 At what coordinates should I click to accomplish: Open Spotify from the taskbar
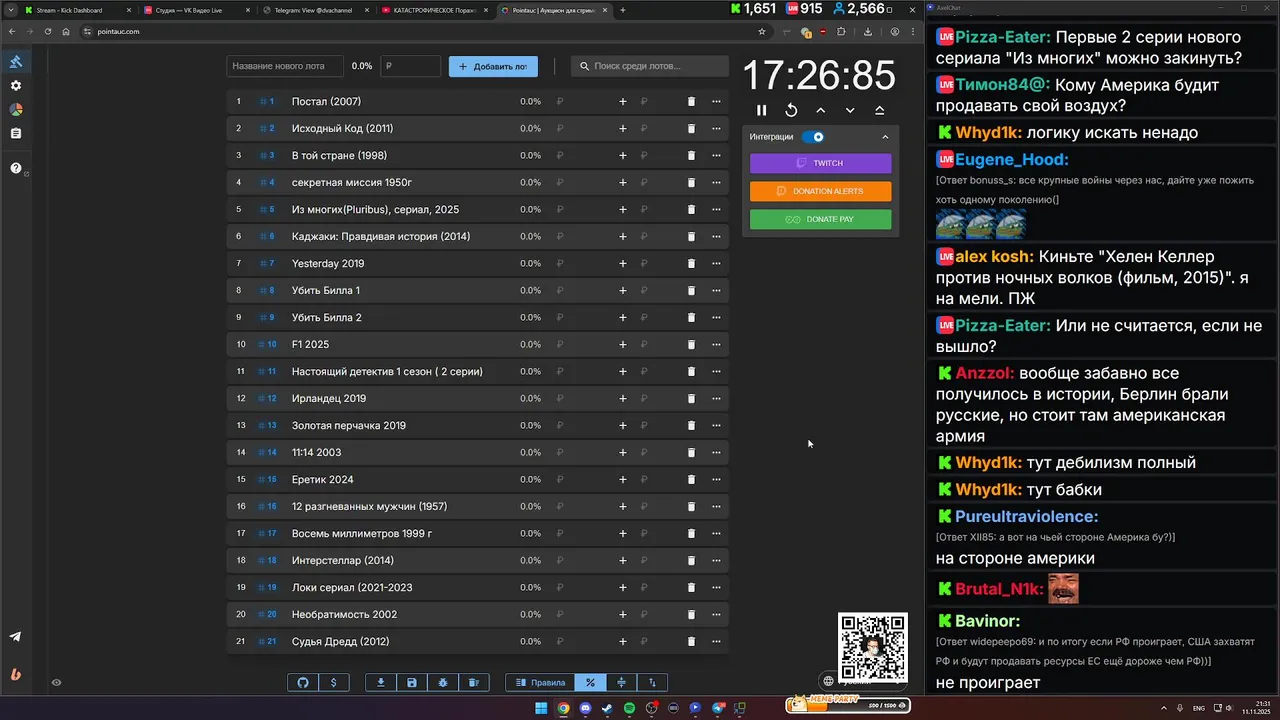629,708
